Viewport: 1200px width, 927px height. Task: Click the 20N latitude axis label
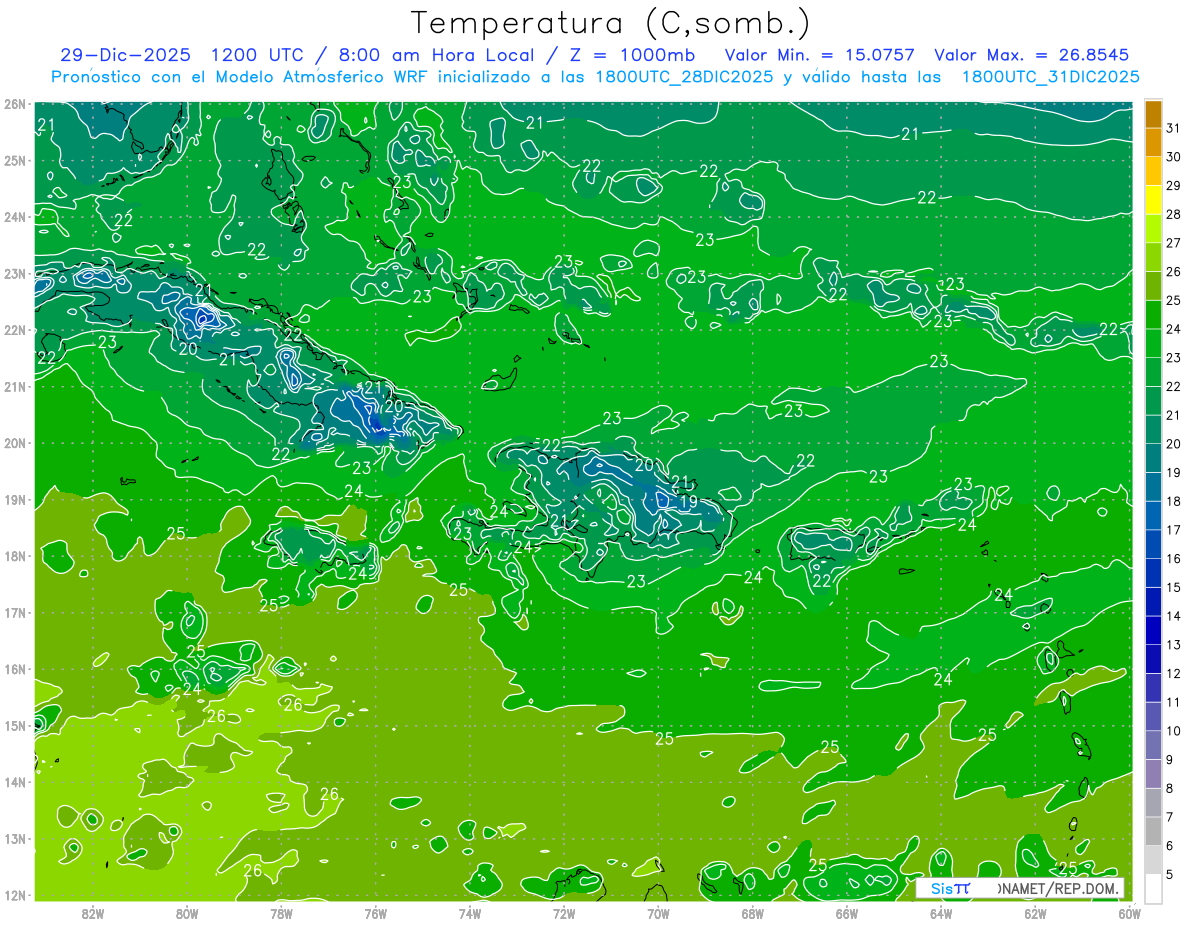[x=15, y=443]
